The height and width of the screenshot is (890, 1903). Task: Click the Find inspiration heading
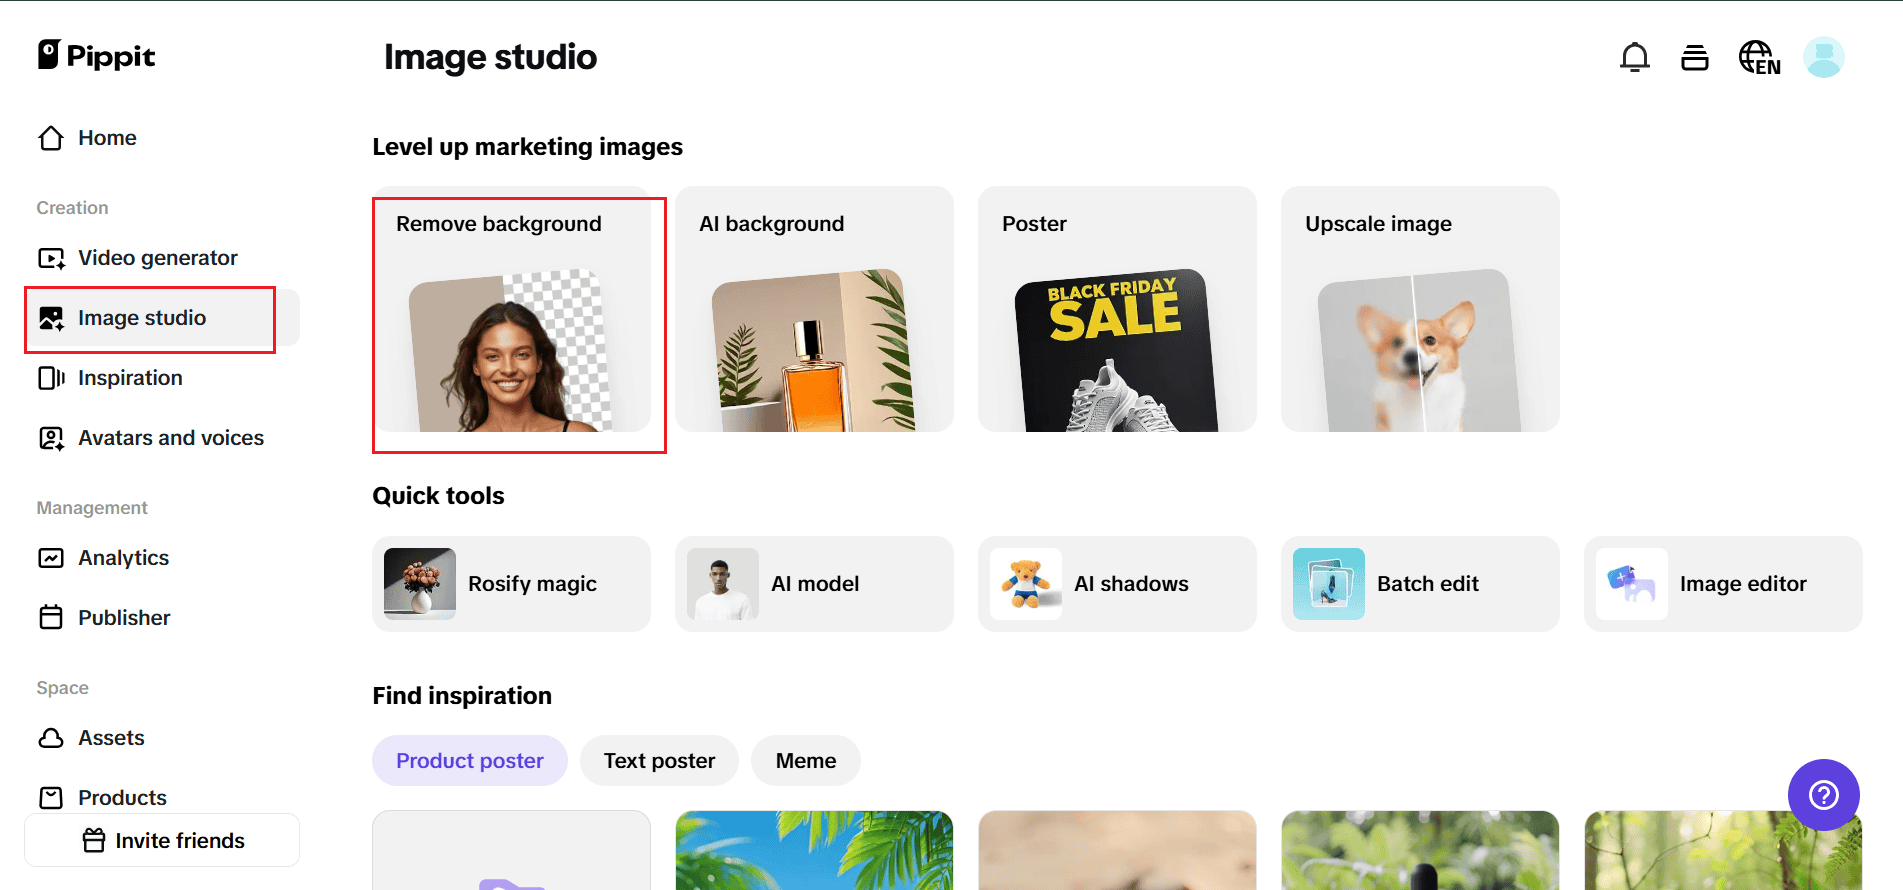(462, 696)
